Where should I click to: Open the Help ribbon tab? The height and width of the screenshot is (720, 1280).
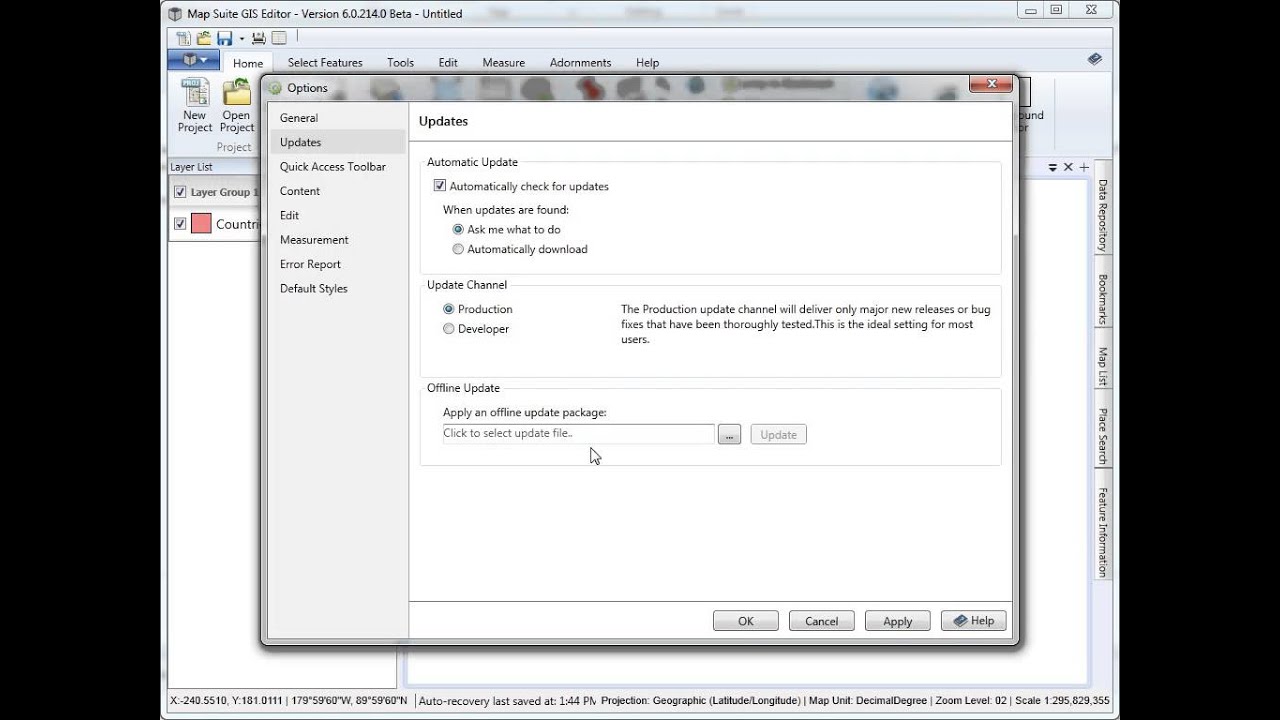coord(647,62)
